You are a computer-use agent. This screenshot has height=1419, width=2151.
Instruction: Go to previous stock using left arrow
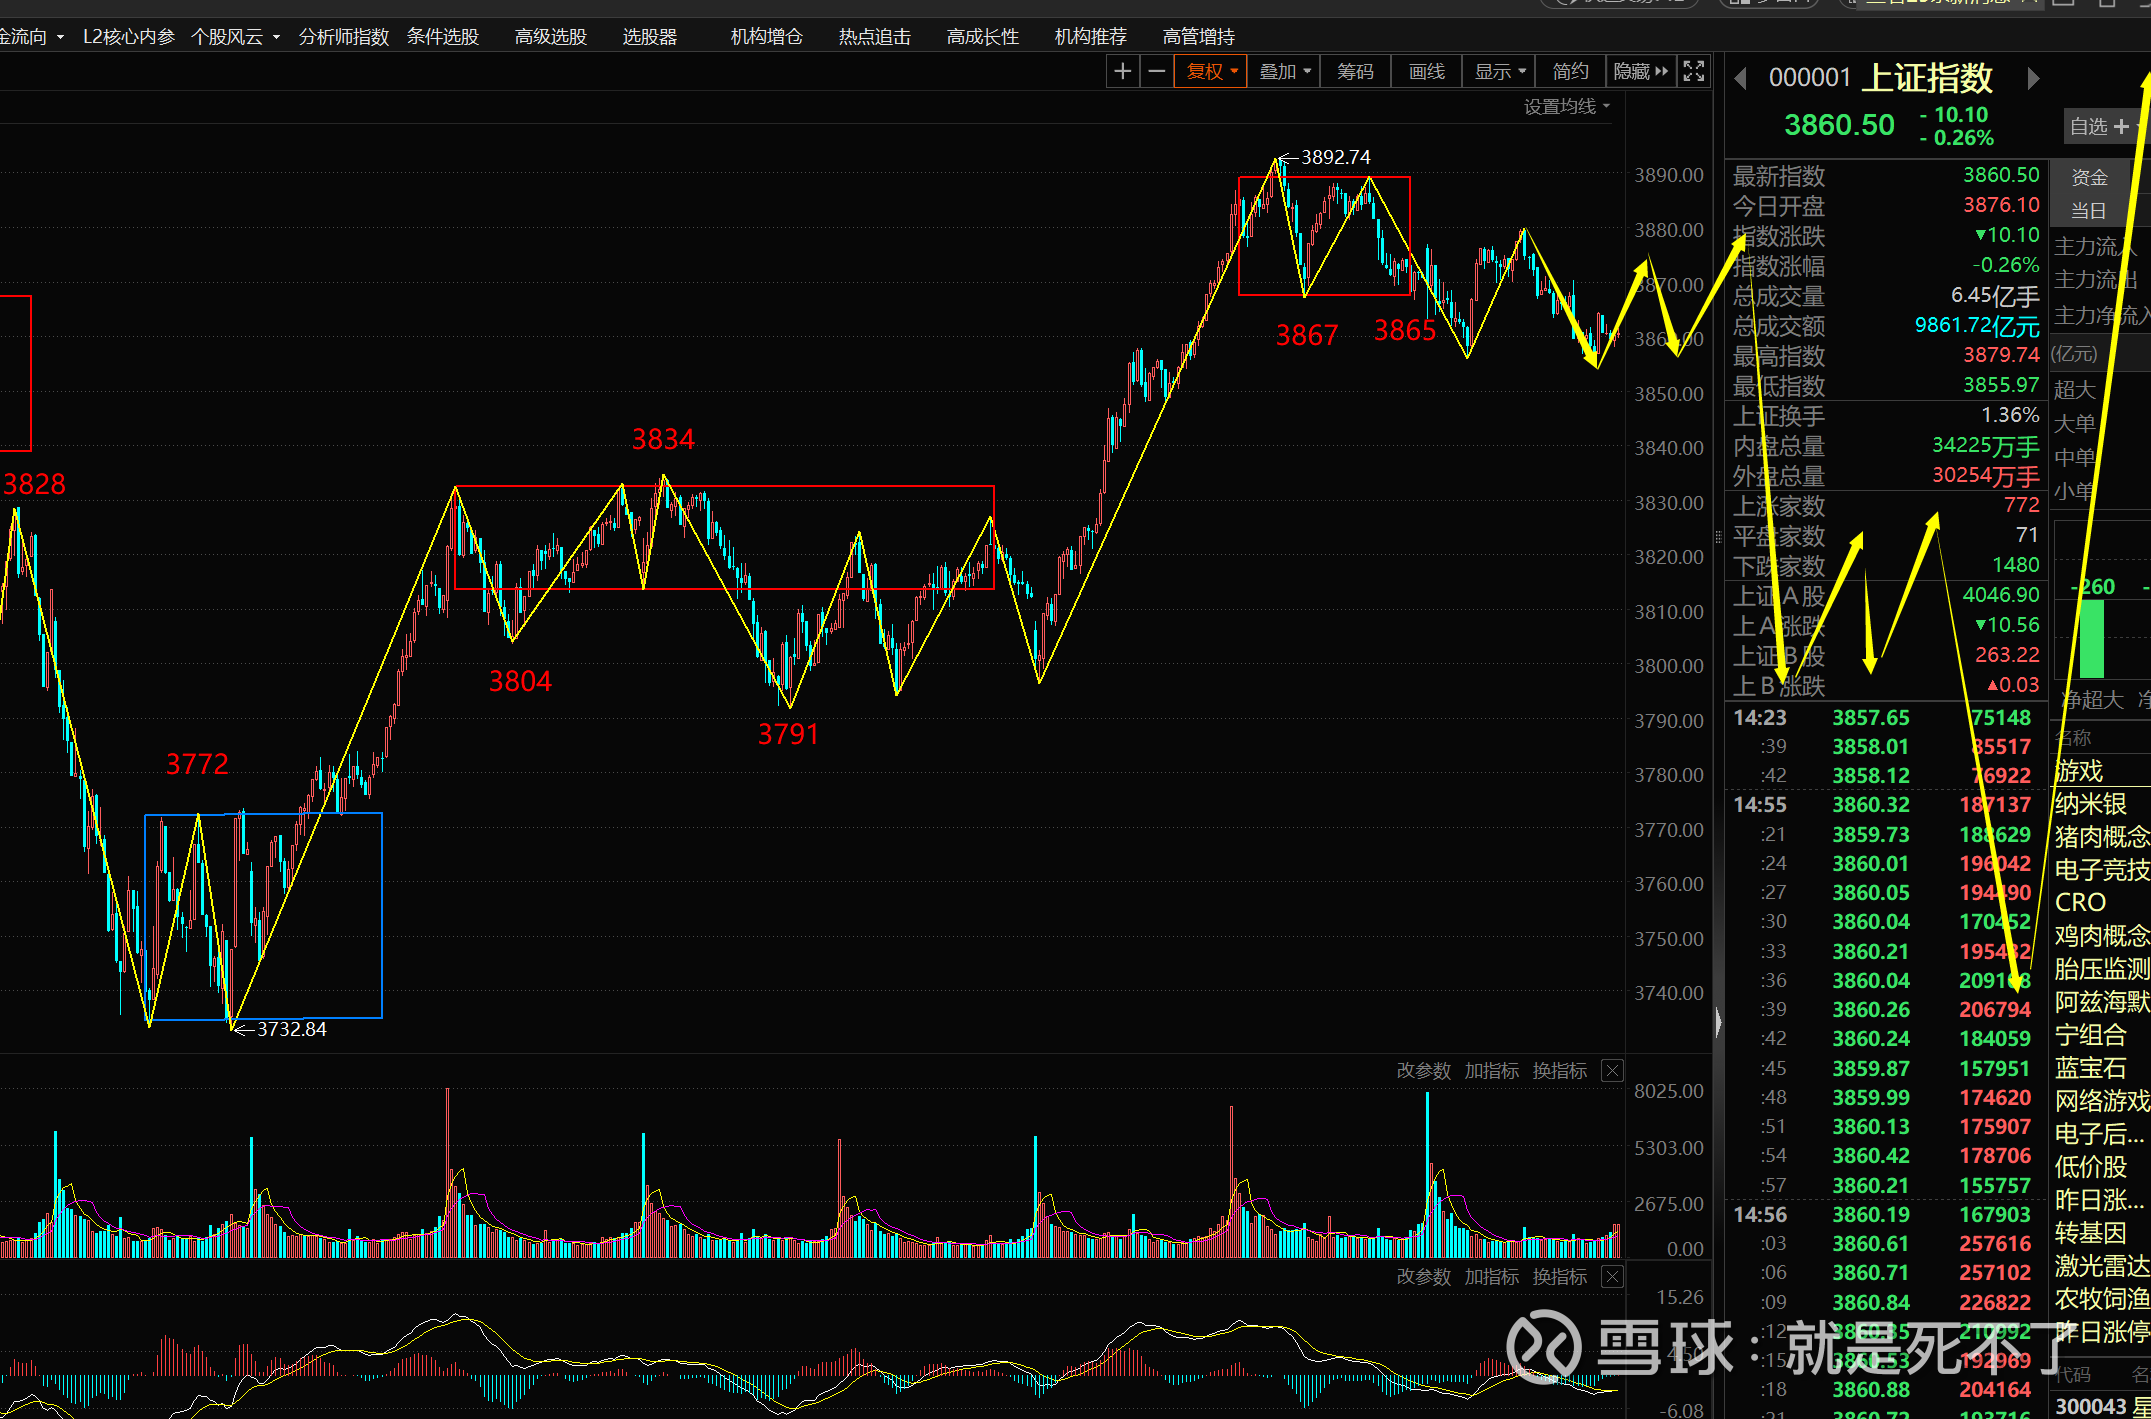pyautogui.click(x=1741, y=78)
